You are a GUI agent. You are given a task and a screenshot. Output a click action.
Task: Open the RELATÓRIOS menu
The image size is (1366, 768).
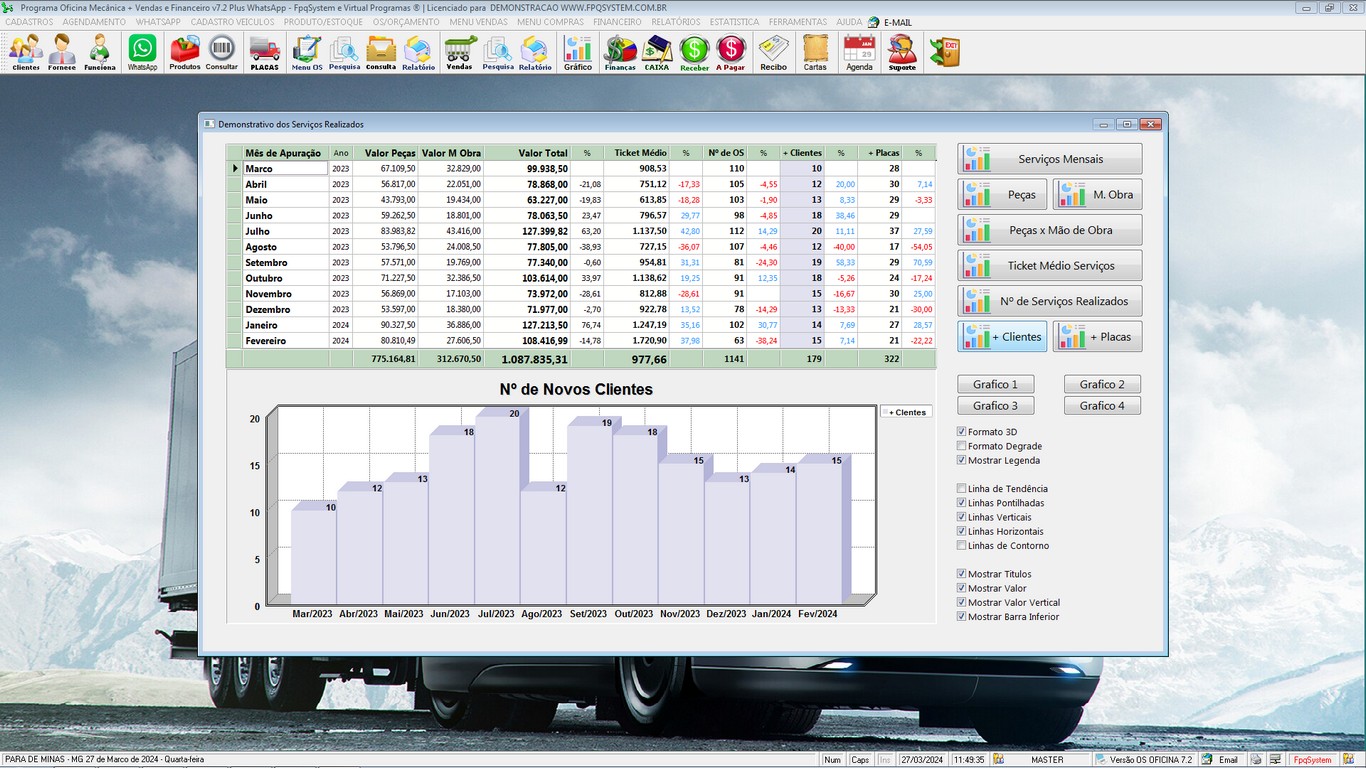[x=675, y=22]
